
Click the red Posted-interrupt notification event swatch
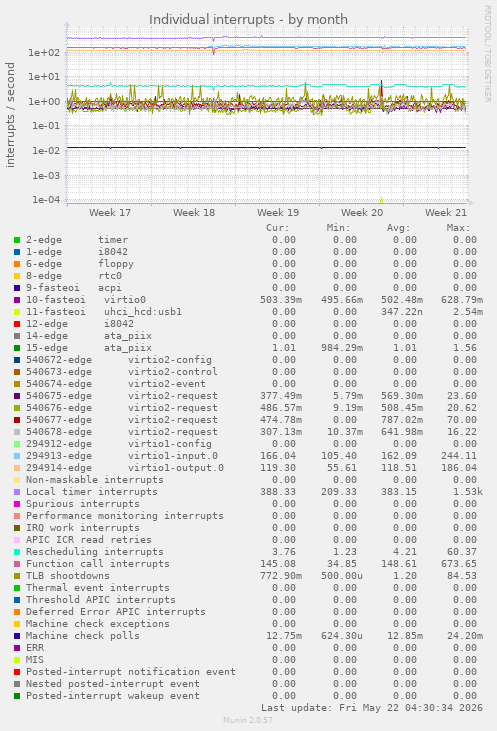(17, 672)
